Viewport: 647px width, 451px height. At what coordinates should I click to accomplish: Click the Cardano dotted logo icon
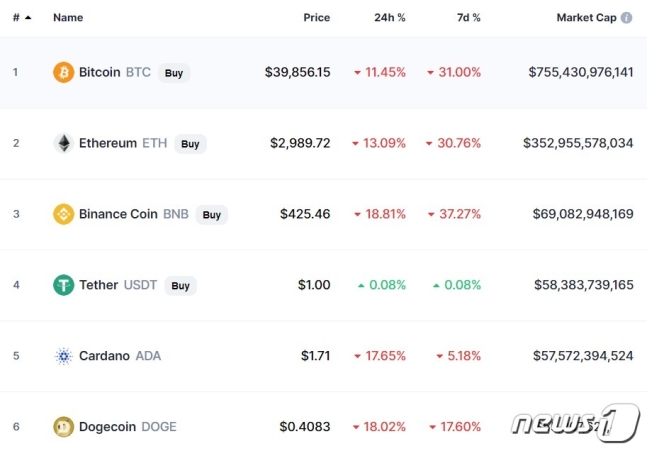(x=64, y=356)
